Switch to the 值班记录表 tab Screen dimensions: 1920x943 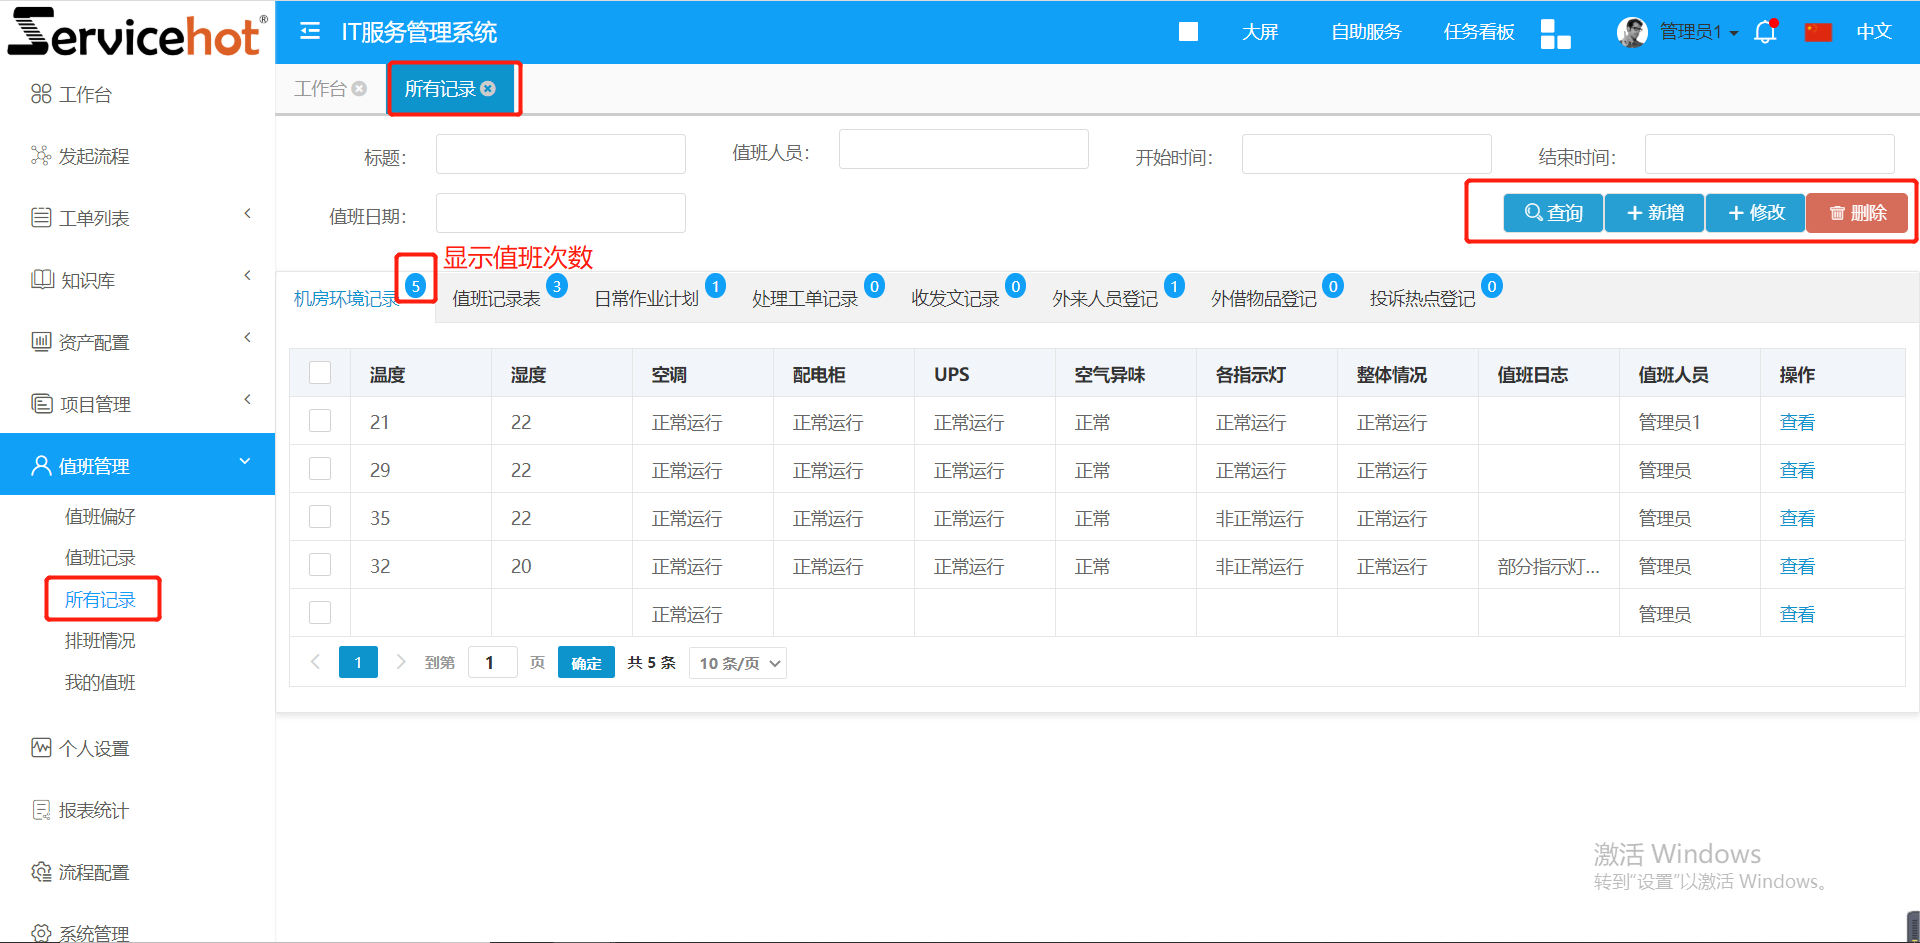pyautogui.click(x=496, y=299)
